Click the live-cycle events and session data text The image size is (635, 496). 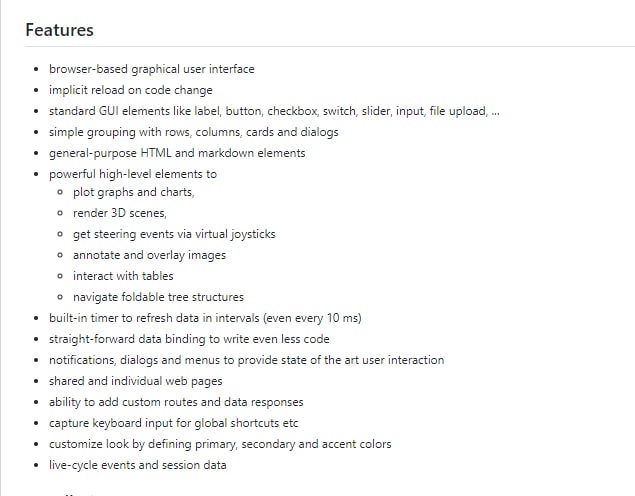coord(137,465)
